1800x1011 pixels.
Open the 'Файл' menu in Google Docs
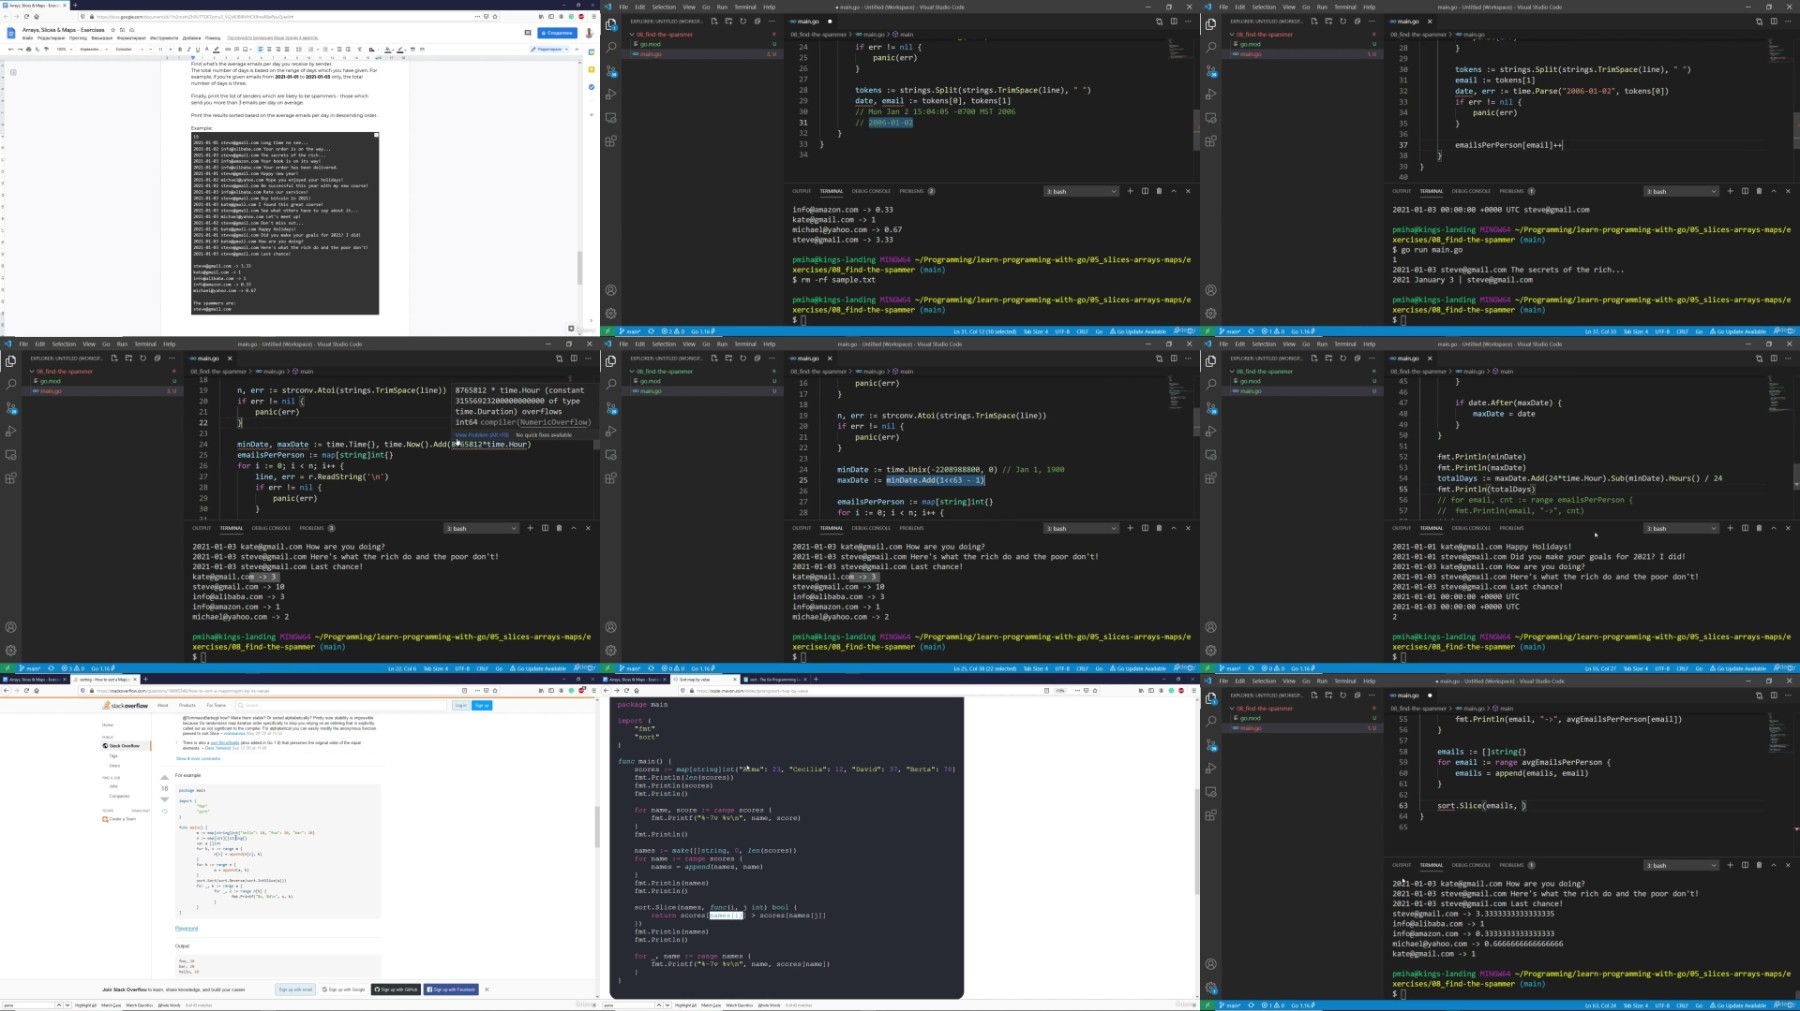pos(29,38)
